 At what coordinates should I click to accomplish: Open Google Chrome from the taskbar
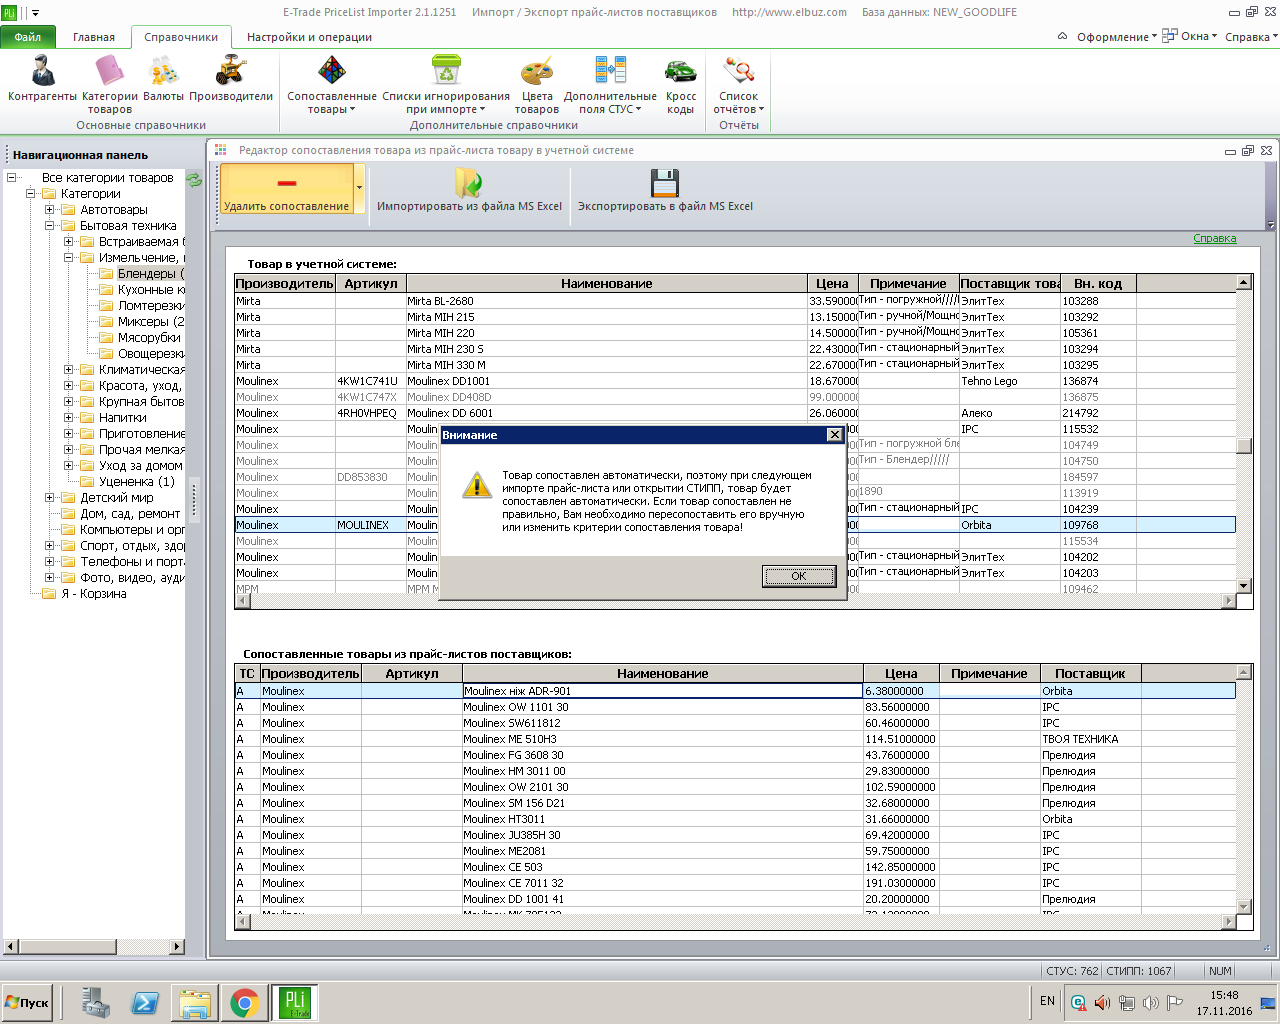point(245,1003)
